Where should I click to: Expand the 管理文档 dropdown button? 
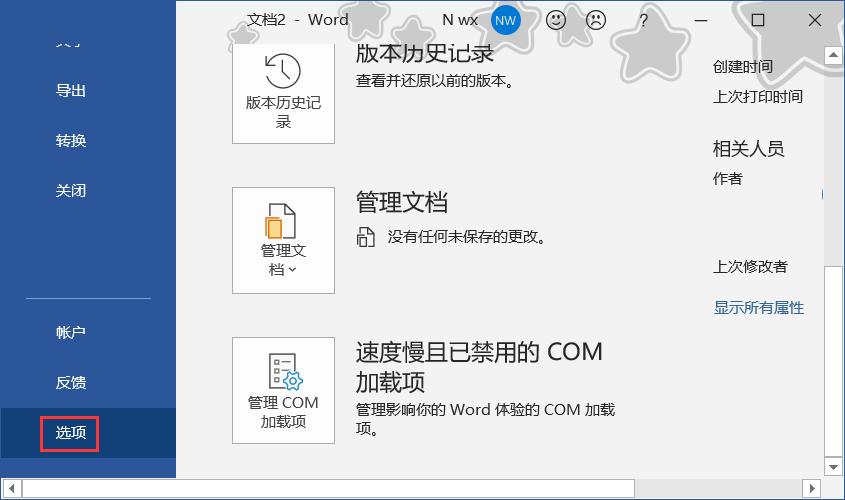(x=283, y=240)
